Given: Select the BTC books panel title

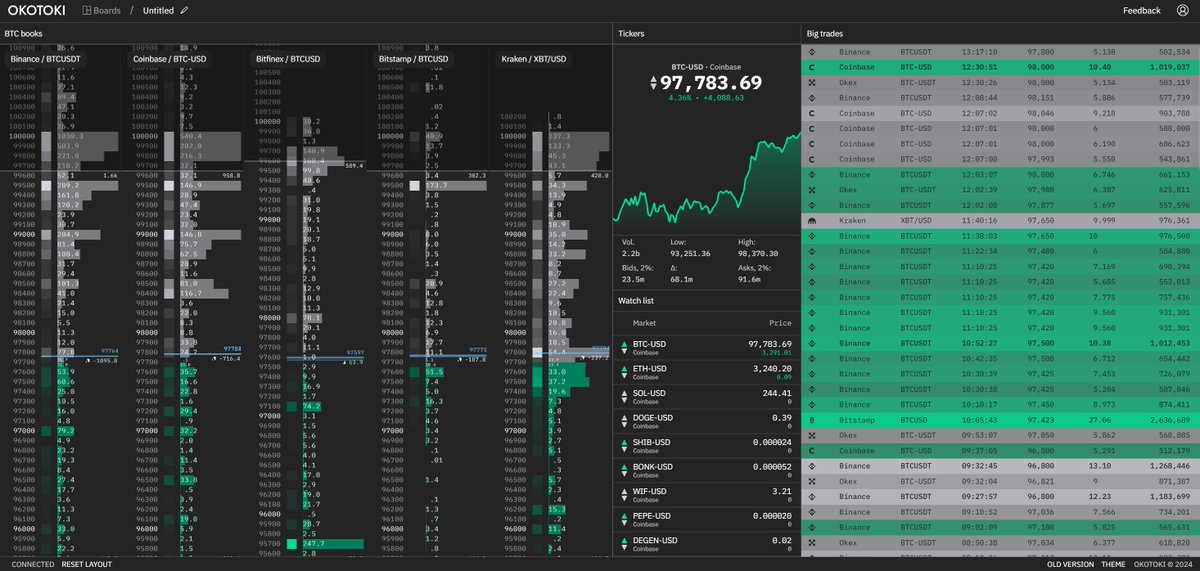Looking at the screenshot, I should click(24, 33).
